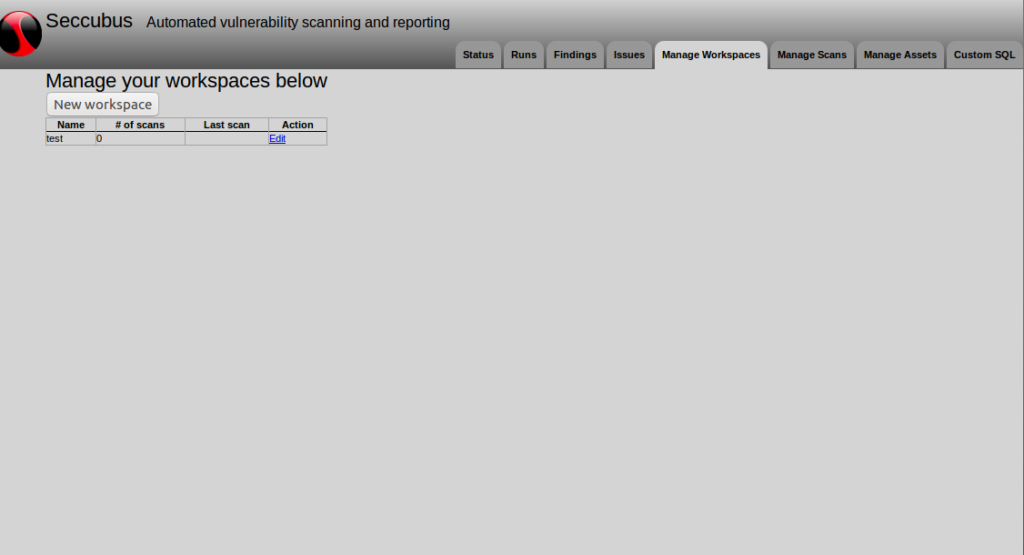This screenshot has height=555, width=1024.
Task: Open the Status tab
Action: (x=478, y=55)
